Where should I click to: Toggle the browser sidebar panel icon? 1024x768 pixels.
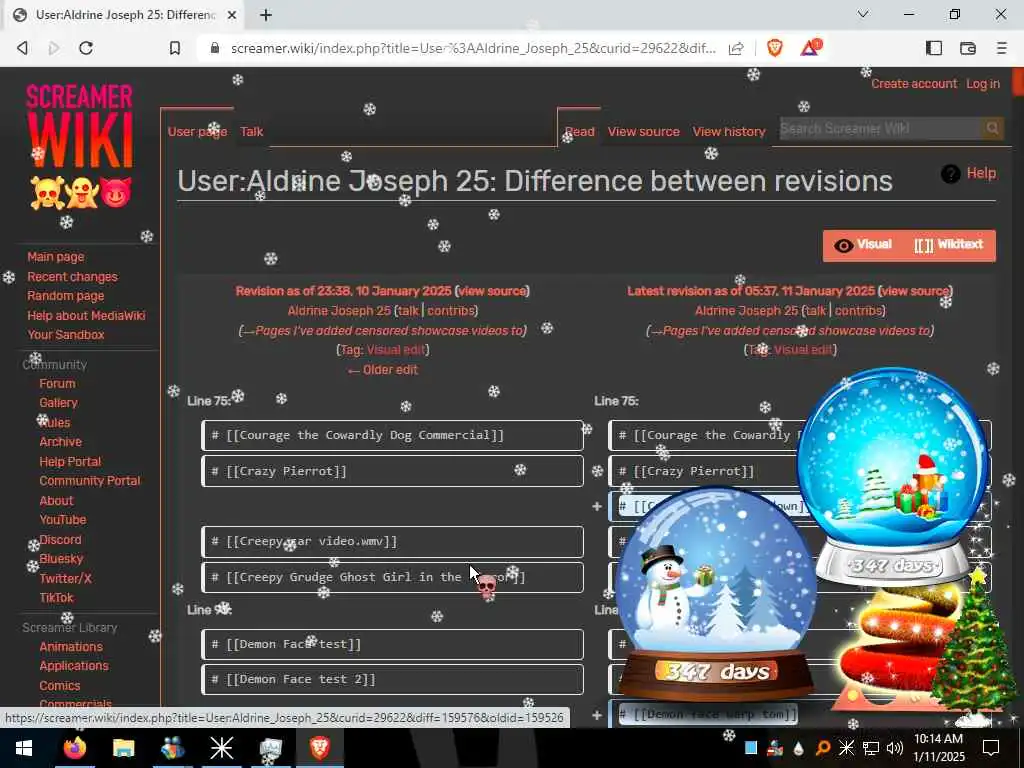[934, 48]
